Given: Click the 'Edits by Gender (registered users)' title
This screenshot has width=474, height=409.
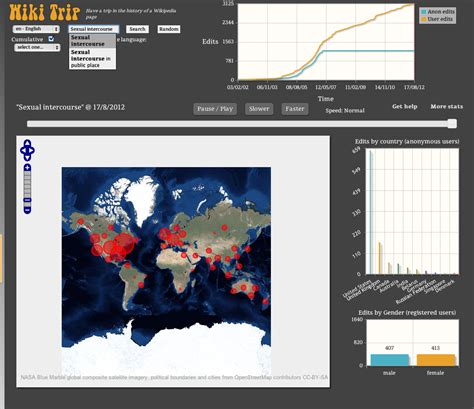Looking at the screenshot, I should pos(407,313).
